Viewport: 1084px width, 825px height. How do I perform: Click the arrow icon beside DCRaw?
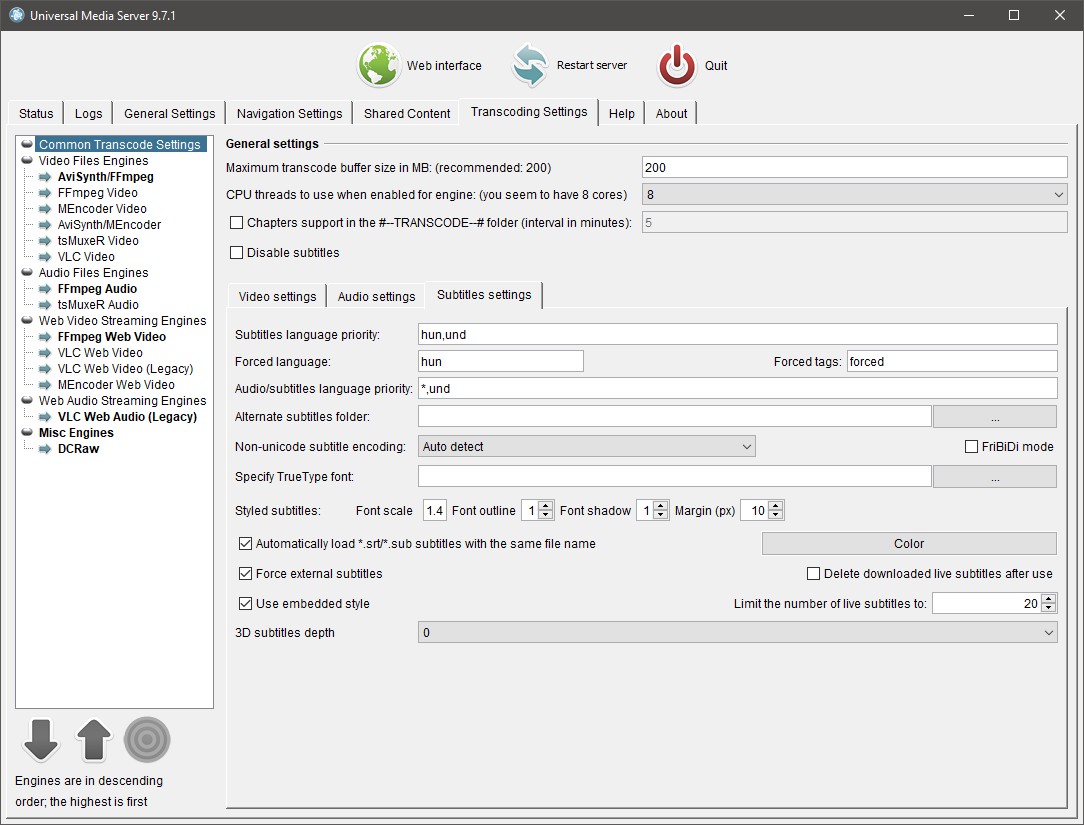tap(45, 449)
